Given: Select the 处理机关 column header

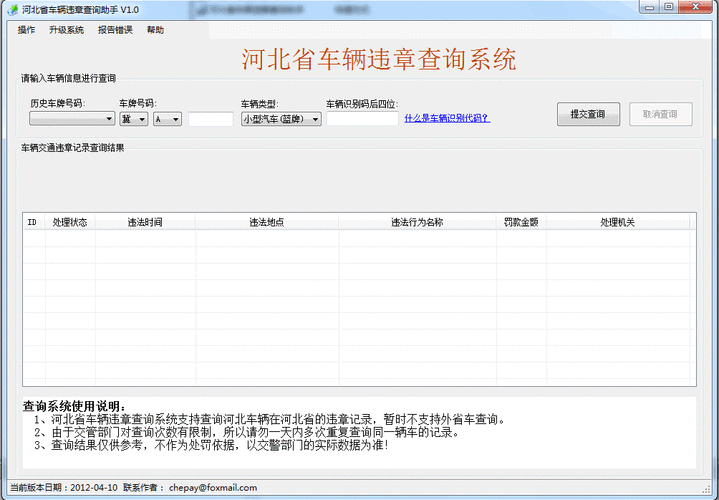Looking at the screenshot, I should coord(618,222).
